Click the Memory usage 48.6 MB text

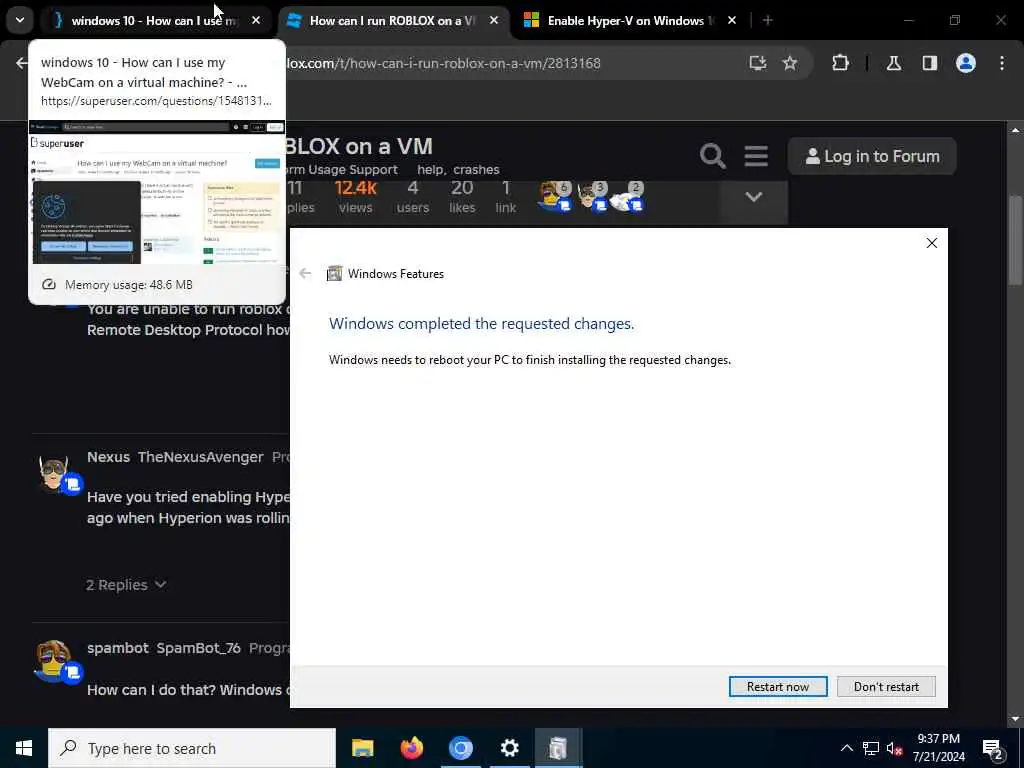tap(129, 285)
